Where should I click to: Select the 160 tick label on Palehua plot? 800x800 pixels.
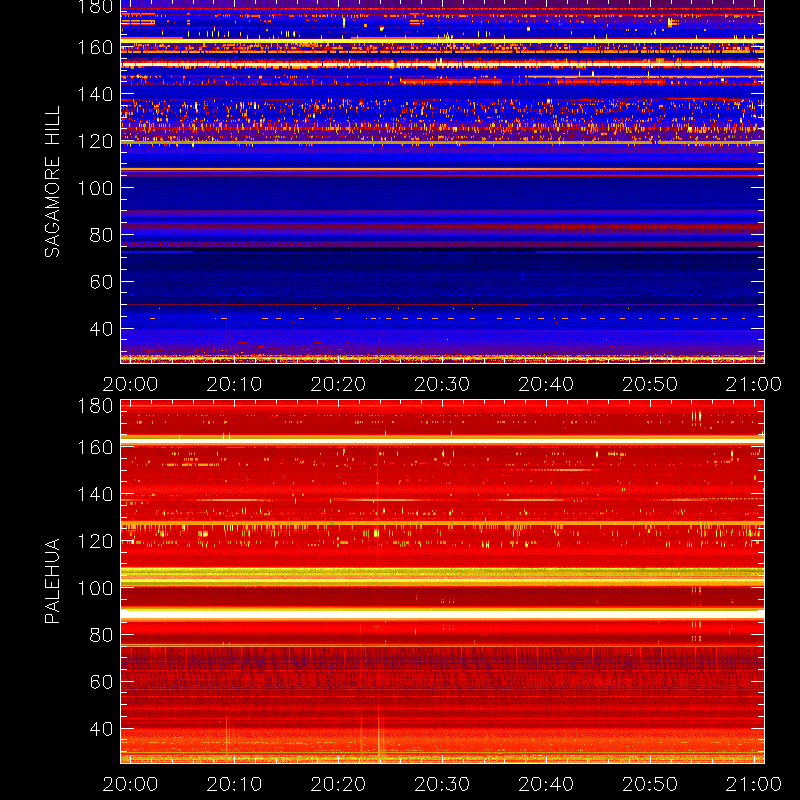(95, 447)
